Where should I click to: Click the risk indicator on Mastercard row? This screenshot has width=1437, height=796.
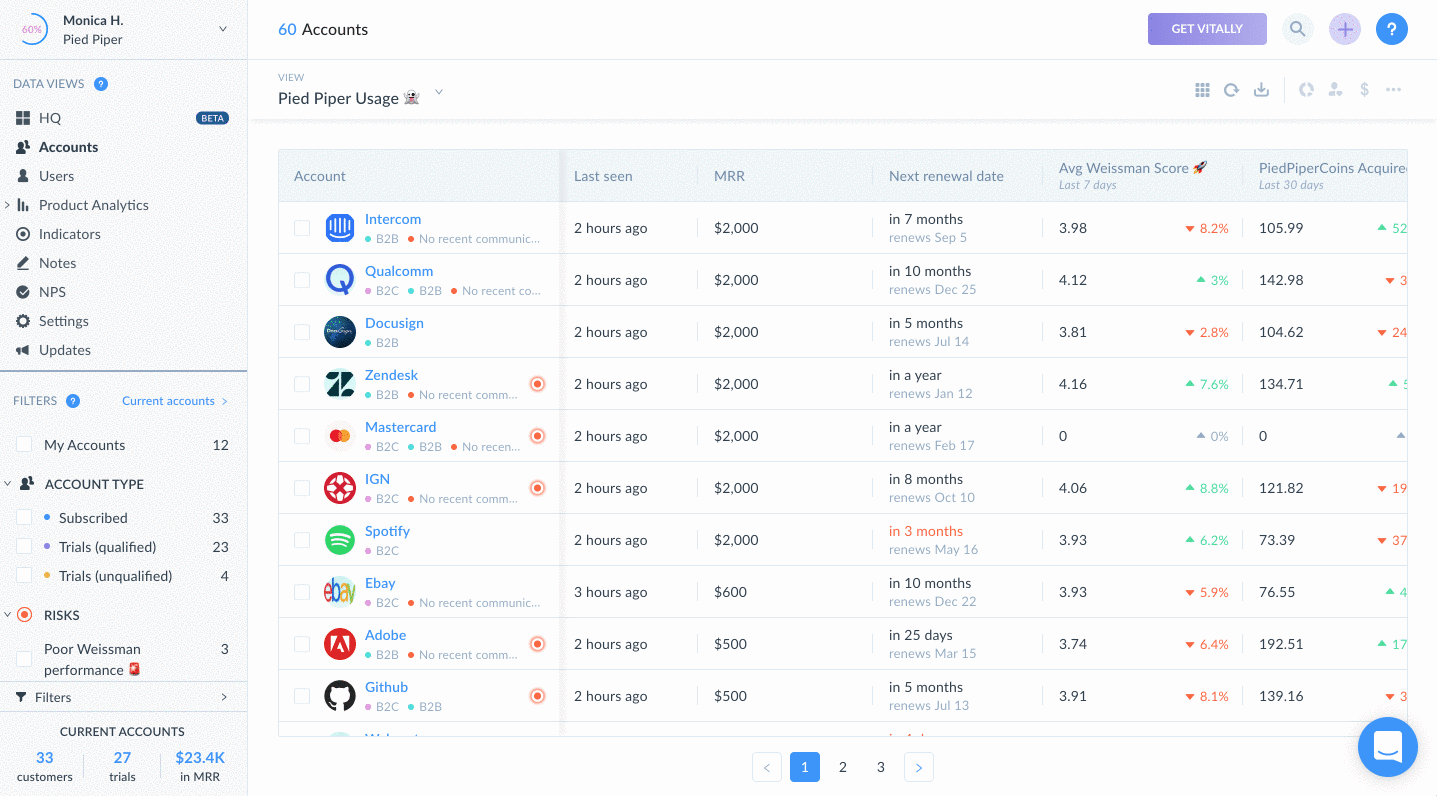pos(537,436)
